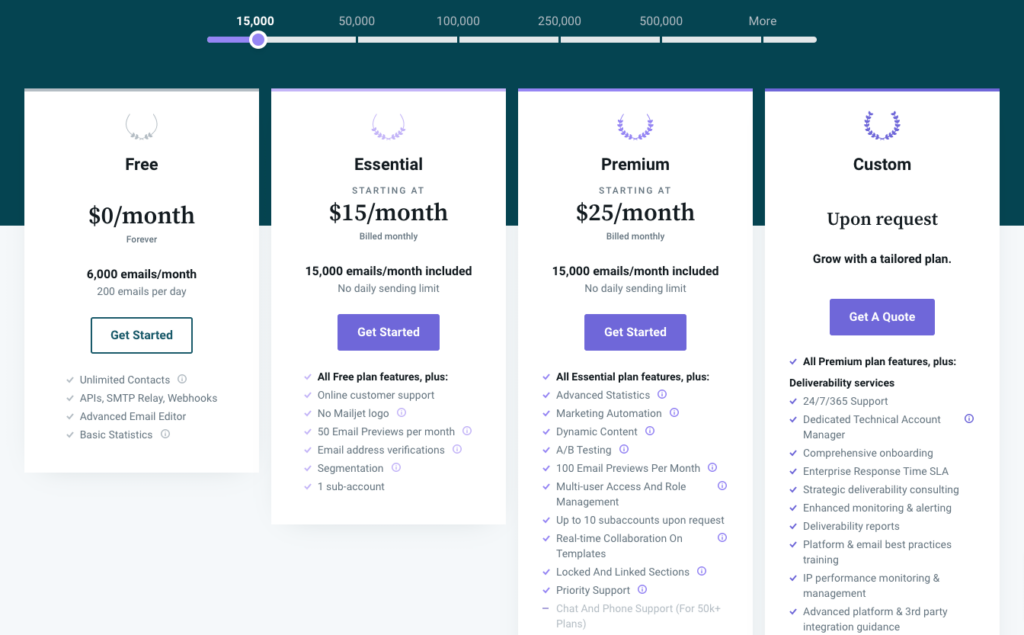Click Get Started under Premium plan
Viewport: 1024px width, 635px height.
(635, 332)
